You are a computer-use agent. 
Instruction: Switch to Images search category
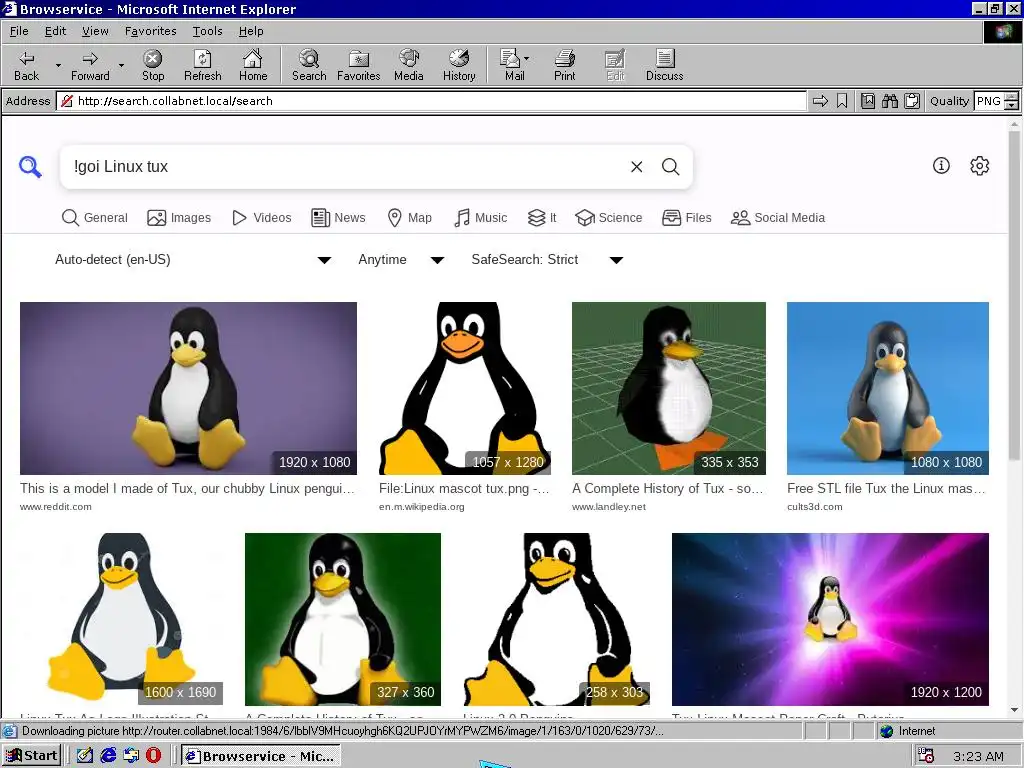click(x=179, y=217)
